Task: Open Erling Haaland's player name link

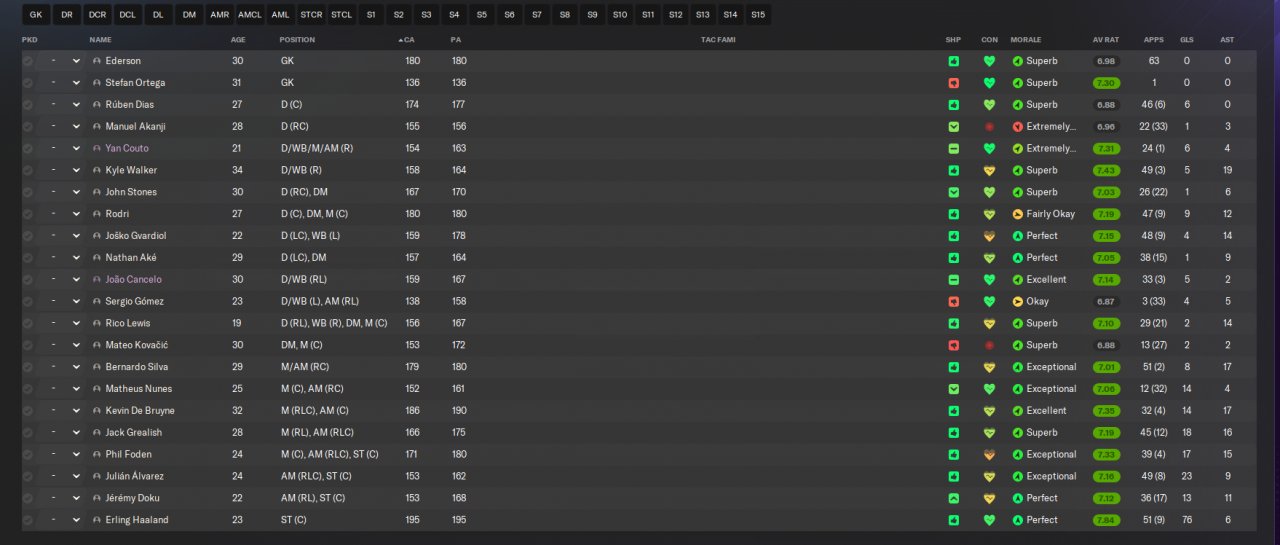Action: click(x=137, y=520)
